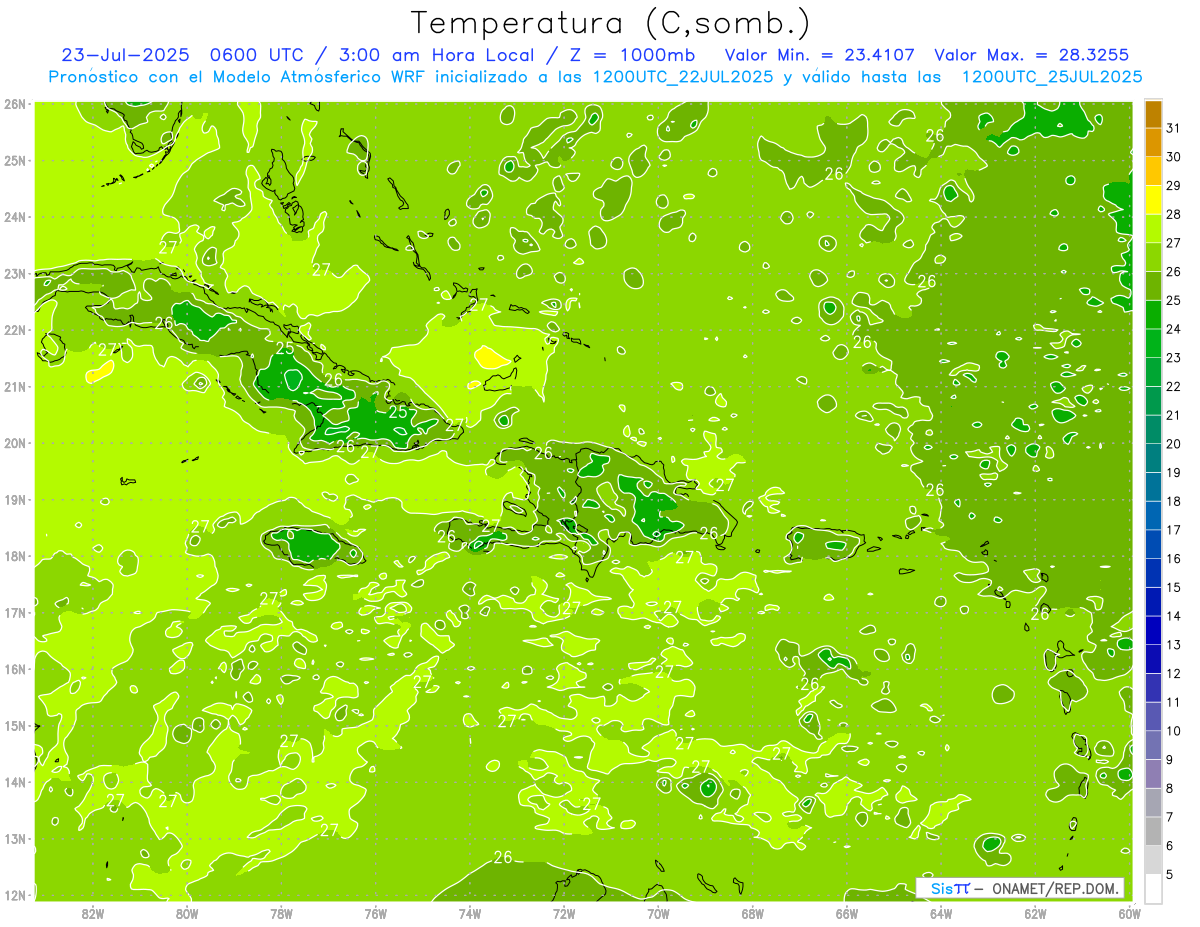Screen dimensions: 1200x927
Task: Click the '78W' longitude axis label
Action: 281,913
